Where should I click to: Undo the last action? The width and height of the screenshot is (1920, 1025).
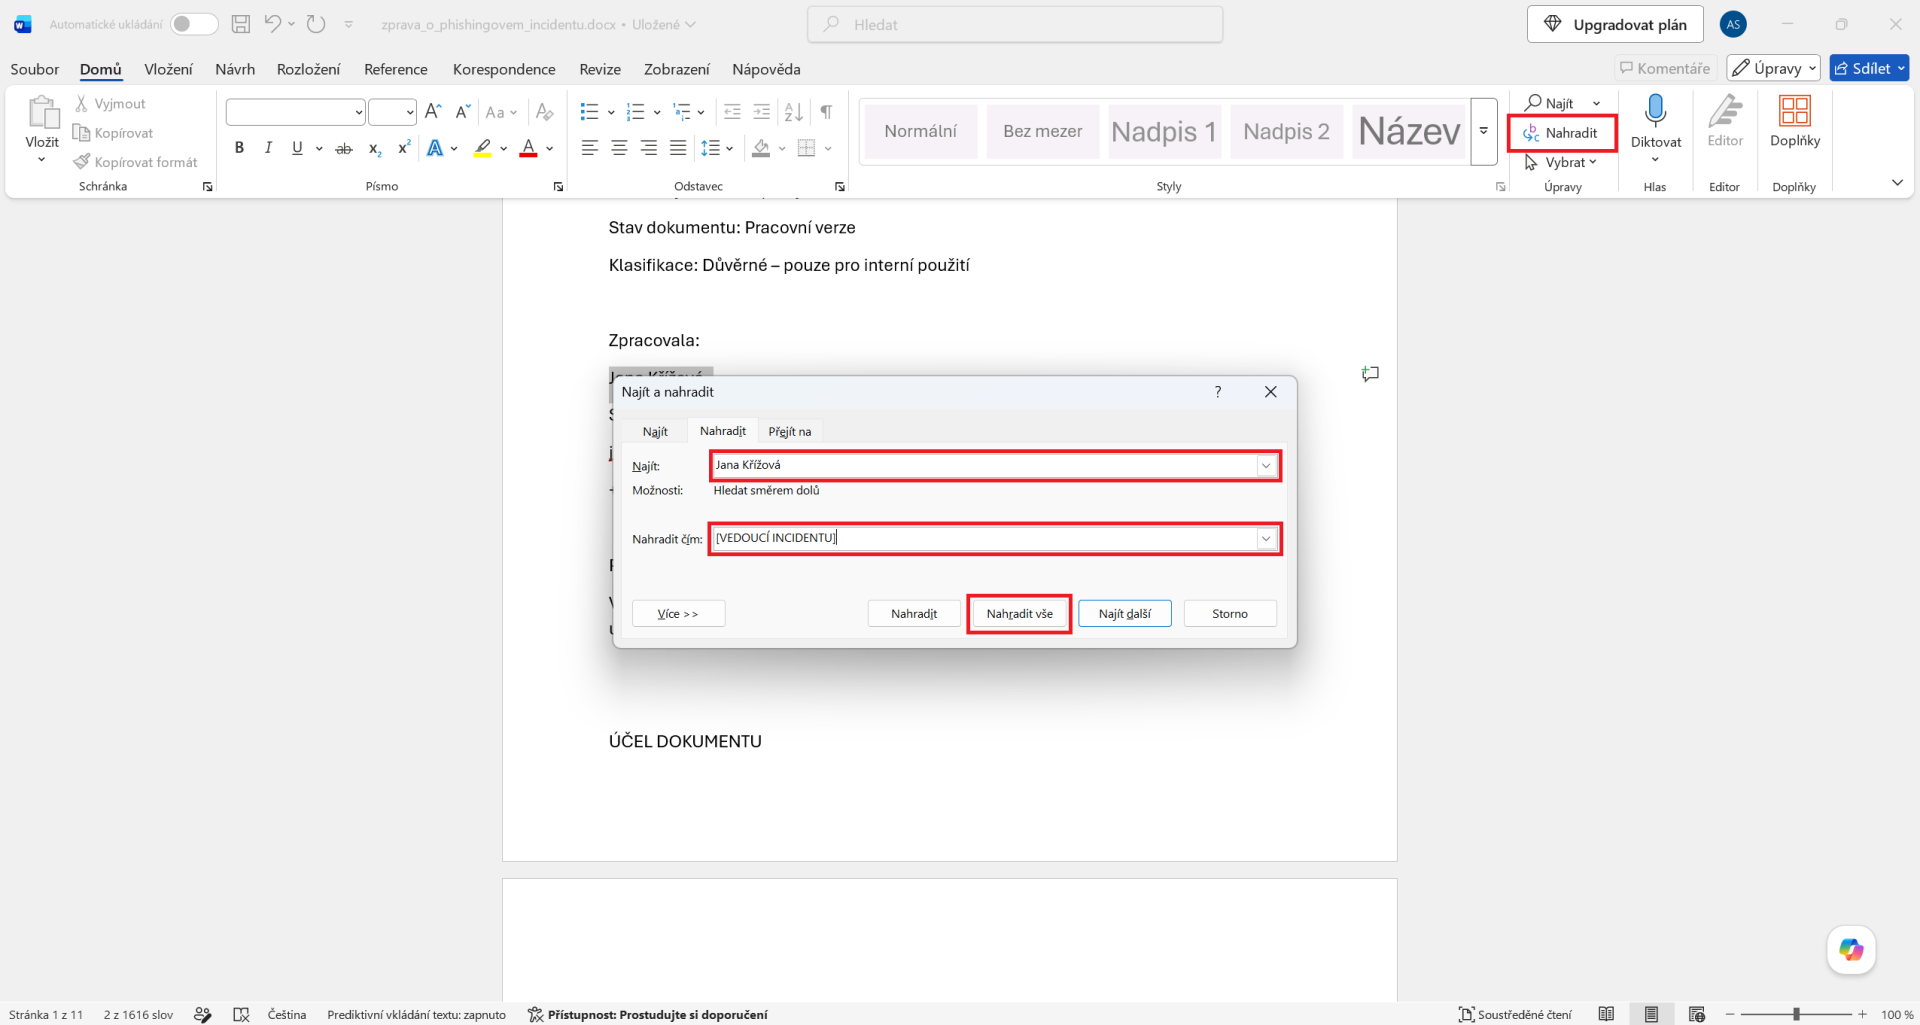[272, 24]
